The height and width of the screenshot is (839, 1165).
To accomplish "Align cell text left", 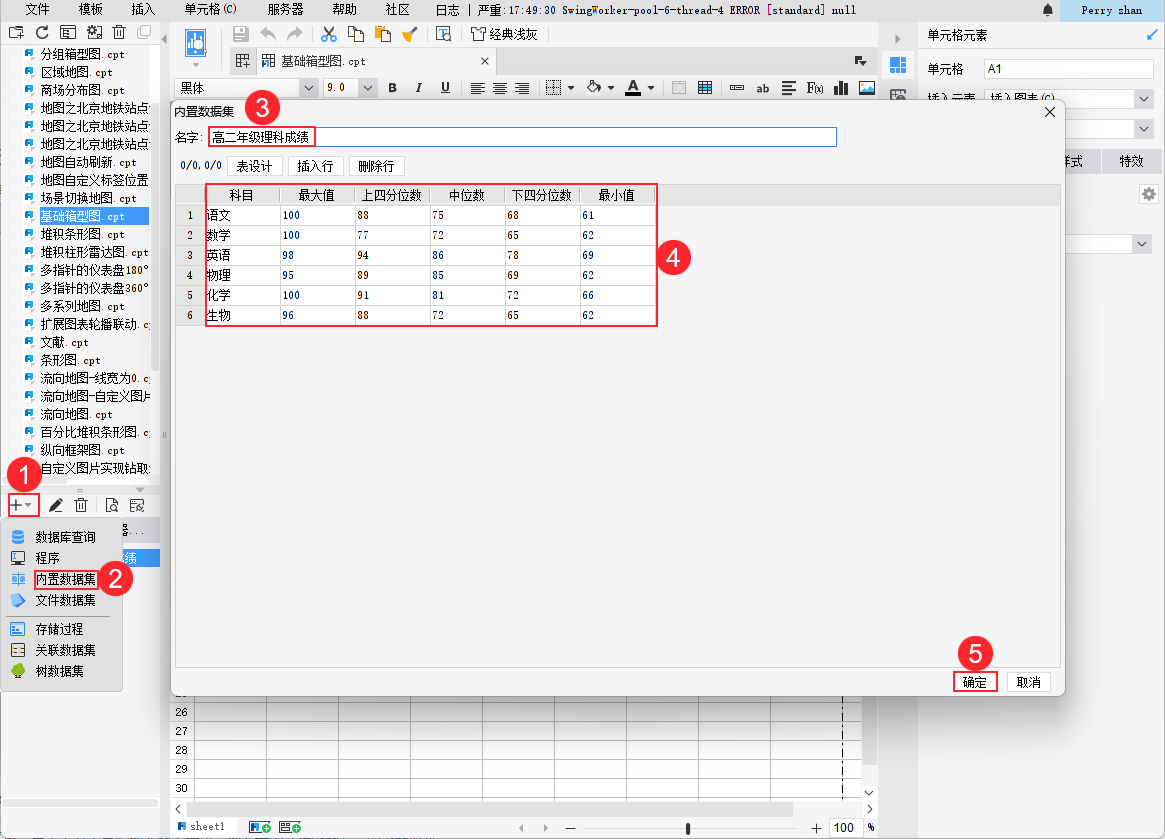I will tap(478, 88).
